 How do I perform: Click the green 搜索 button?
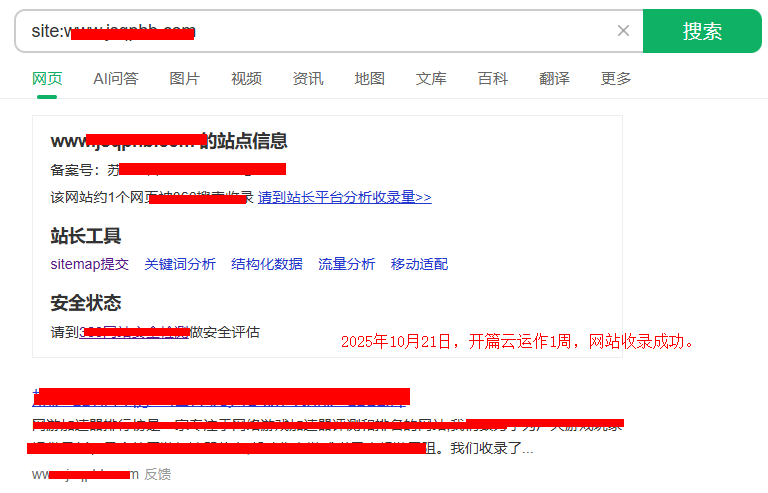702,31
